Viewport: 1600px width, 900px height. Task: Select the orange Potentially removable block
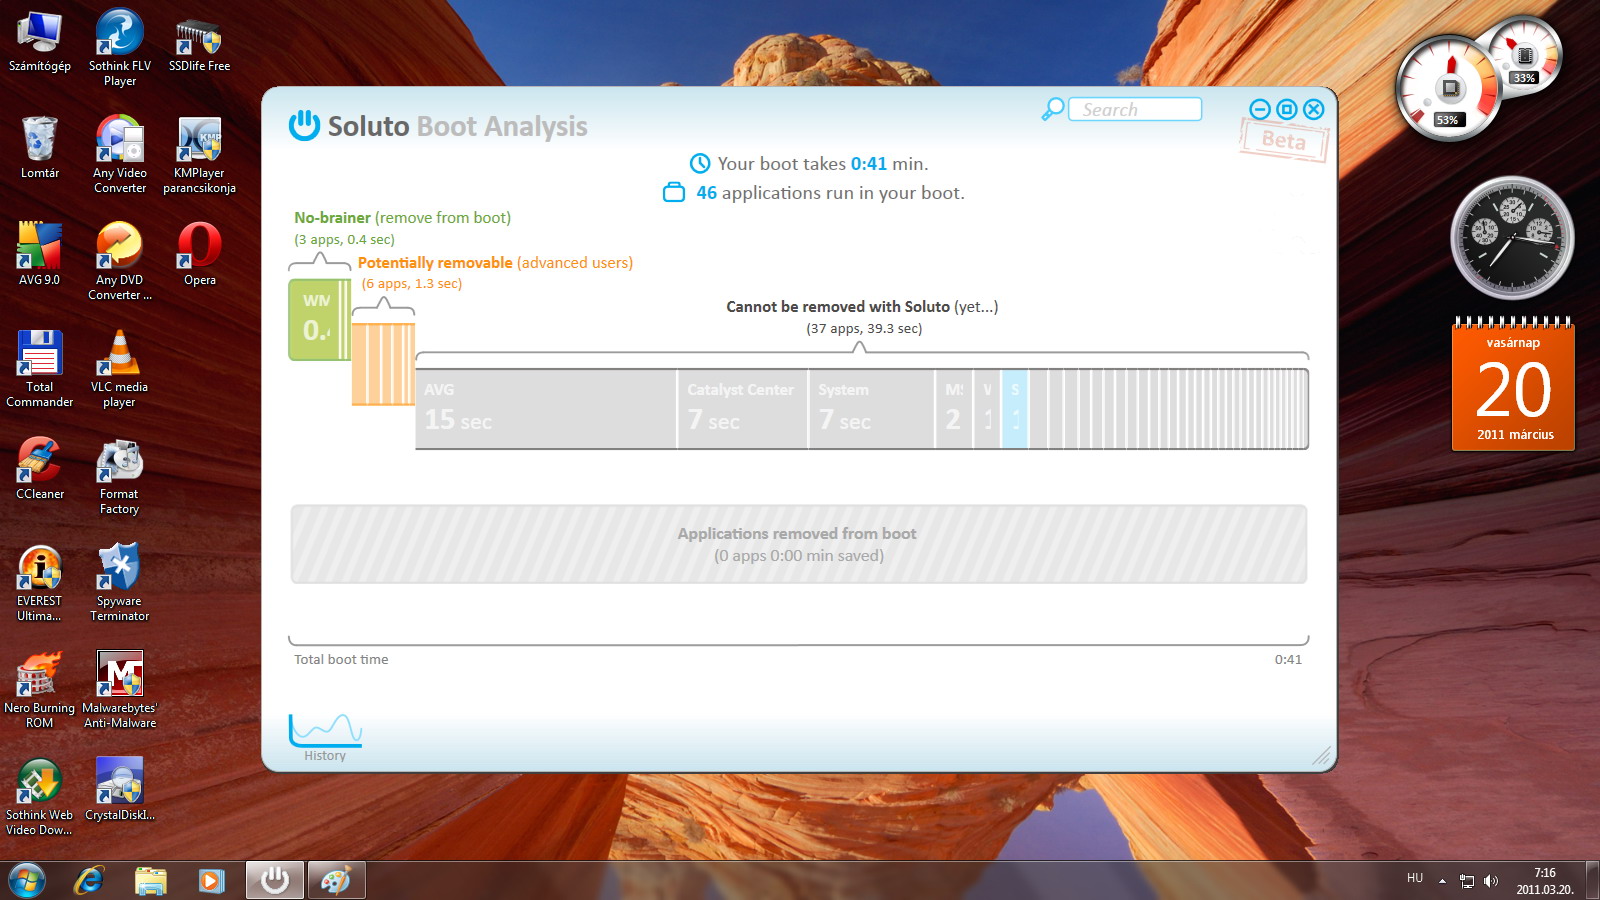383,364
